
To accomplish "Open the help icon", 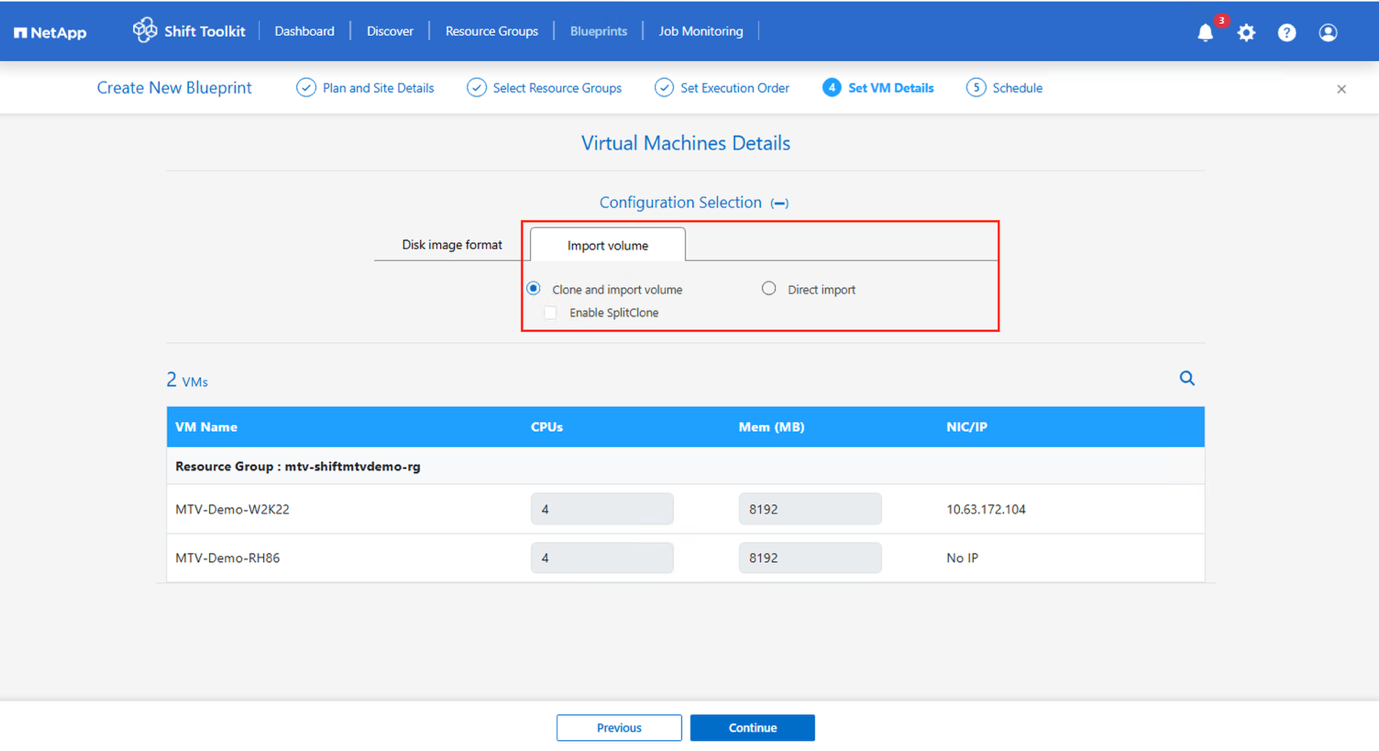I will [x=1286, y=31].
